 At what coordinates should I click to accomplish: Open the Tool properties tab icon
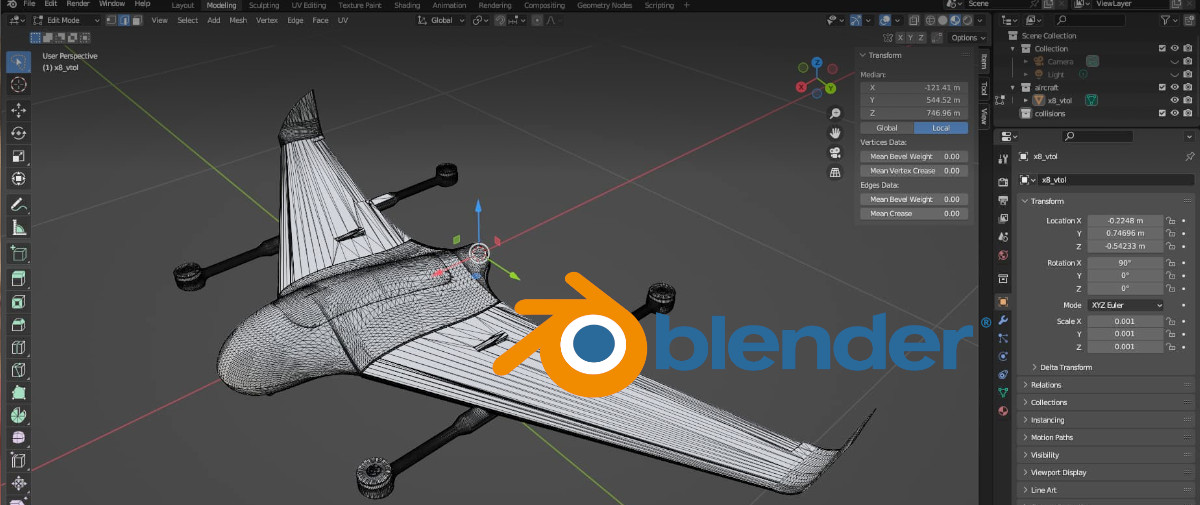click(1003, 160)
